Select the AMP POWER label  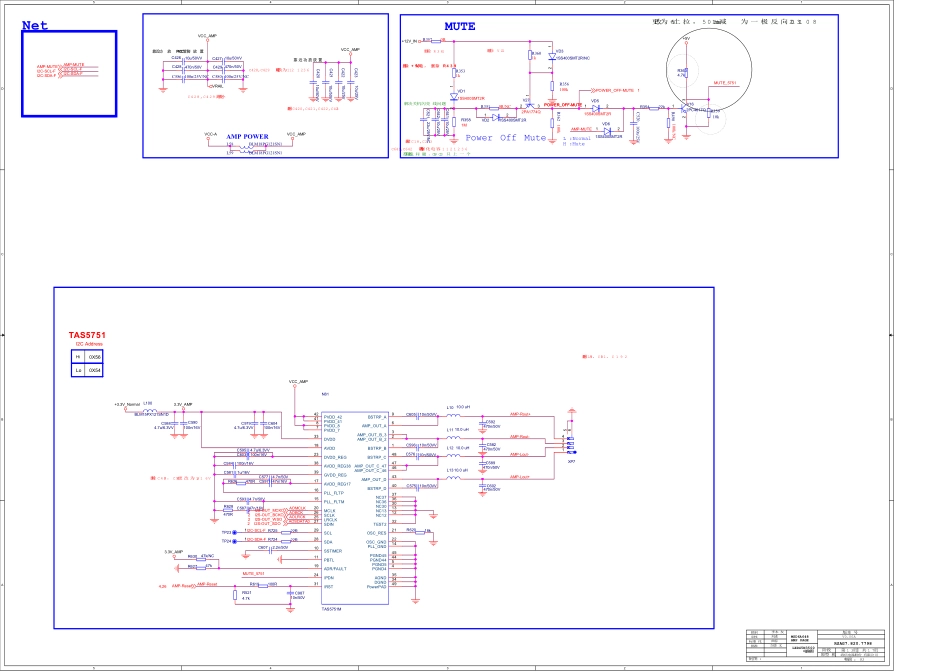pos(247,136)
